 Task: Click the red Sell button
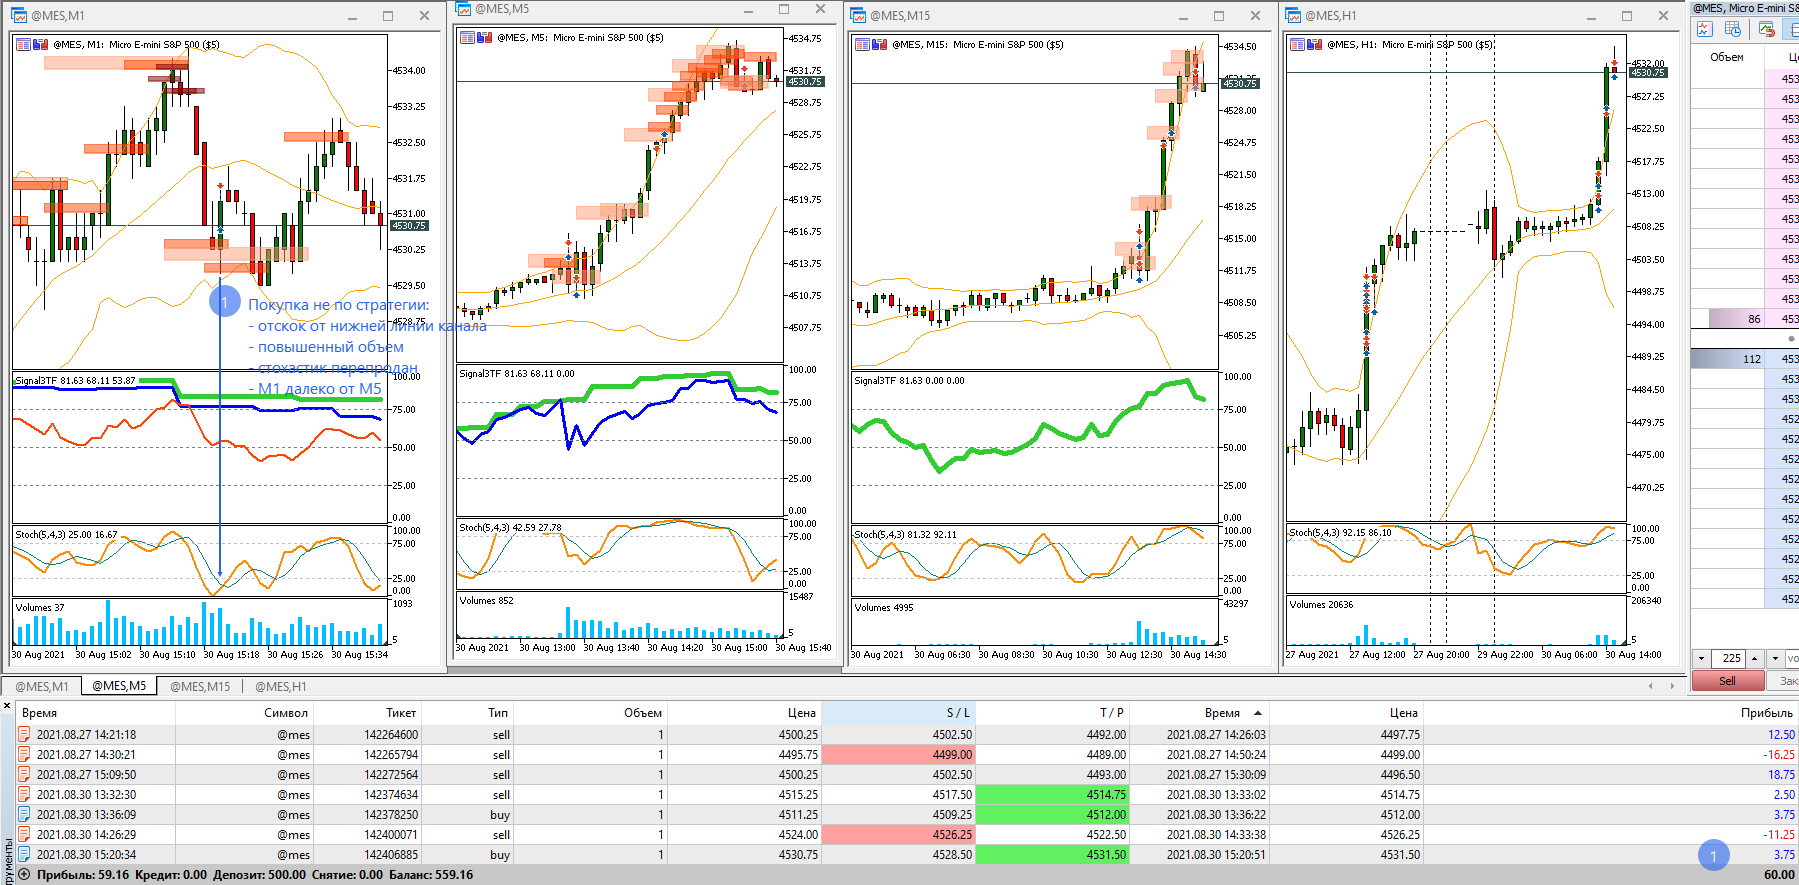pyautogui.click(x=1727, y=680)
